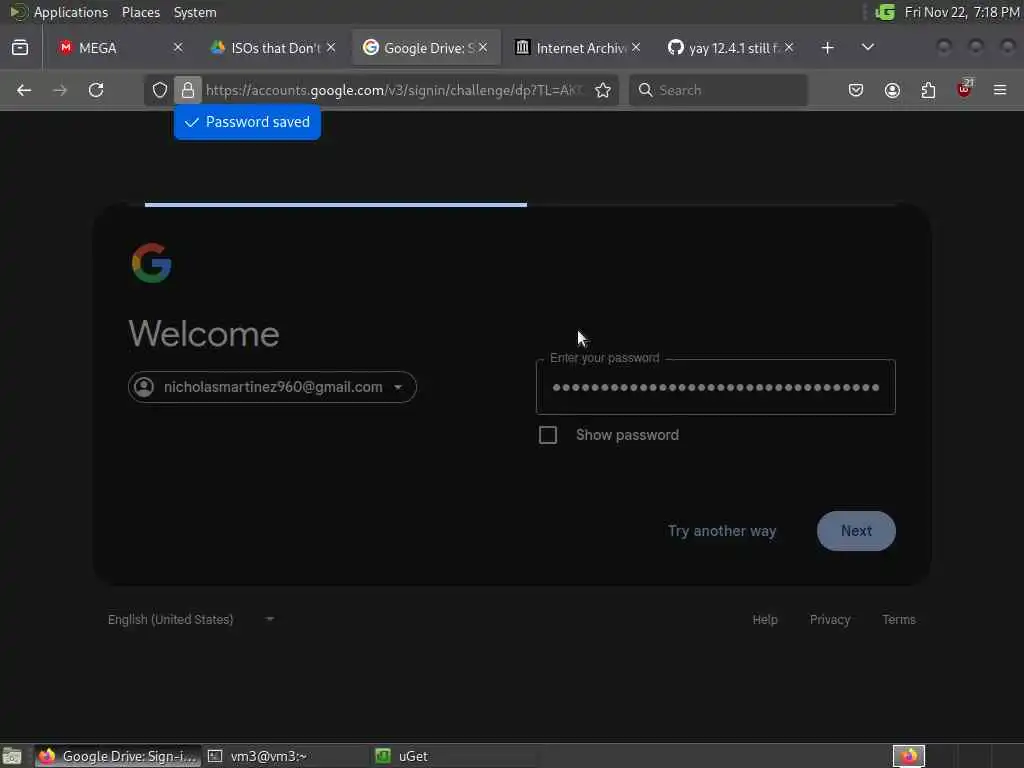Select Google Drive Sign-in taskbar window

point(118,756)
